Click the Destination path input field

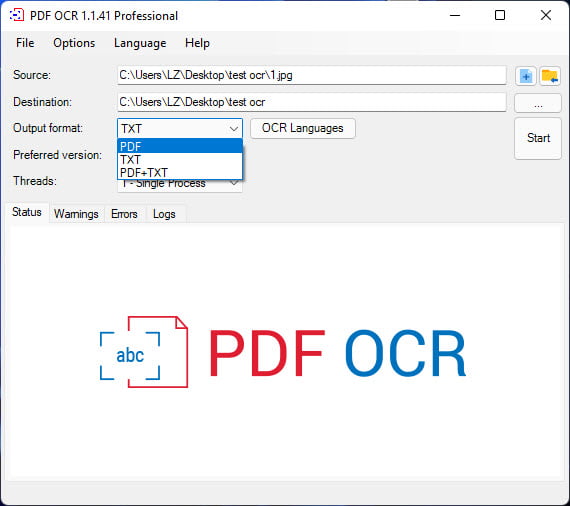(312, 102)
